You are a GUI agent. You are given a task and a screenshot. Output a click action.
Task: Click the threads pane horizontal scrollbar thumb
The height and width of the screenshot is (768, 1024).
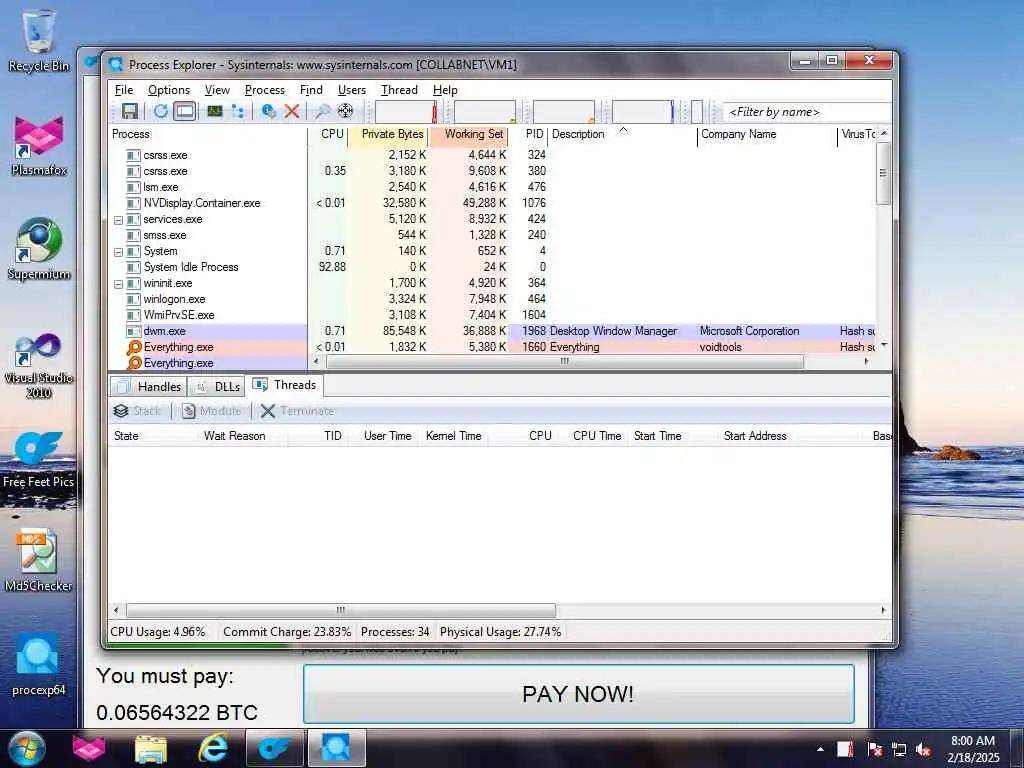click(340, 610)
